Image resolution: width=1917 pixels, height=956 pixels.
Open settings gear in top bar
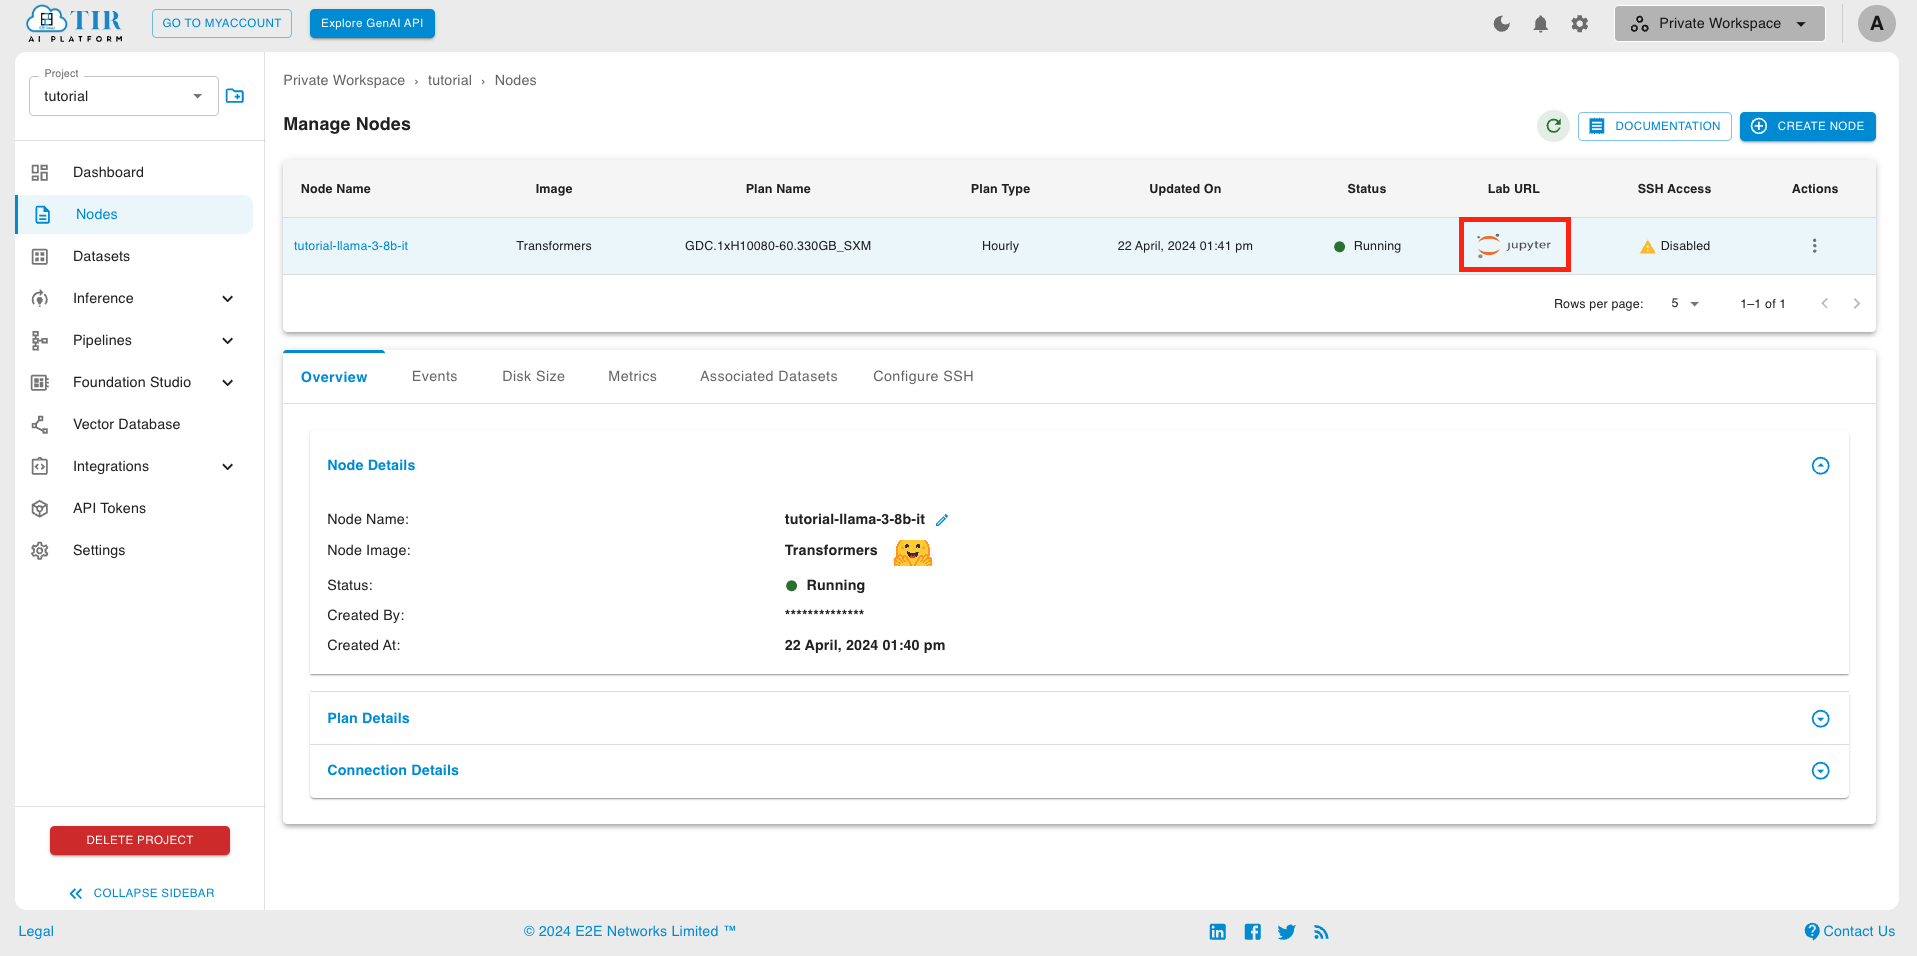click(1579, 24)
